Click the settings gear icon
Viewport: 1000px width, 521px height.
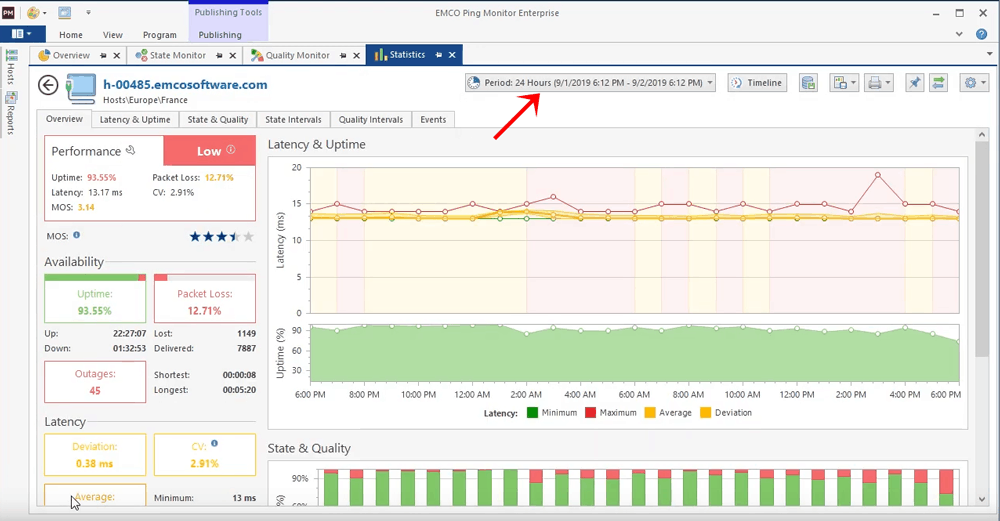click(970, 83)
